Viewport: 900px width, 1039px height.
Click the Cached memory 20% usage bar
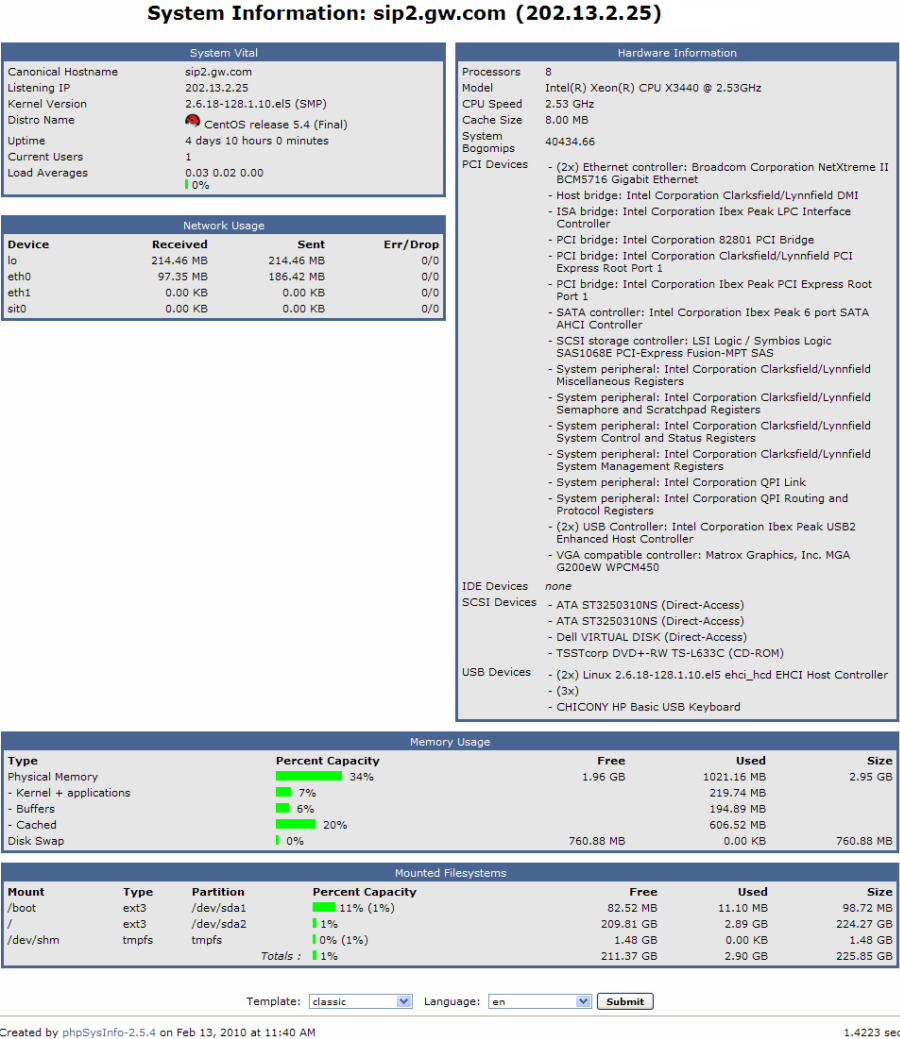tap(294, 825)
